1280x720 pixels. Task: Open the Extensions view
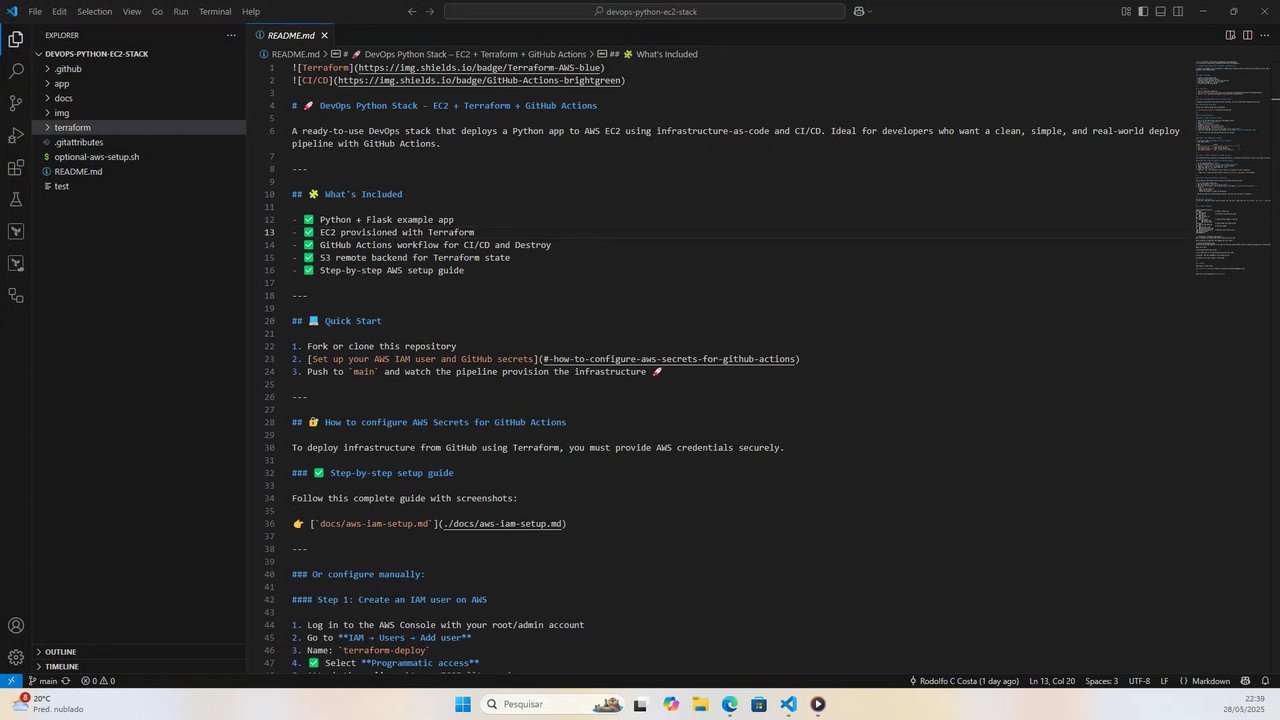(16, 167)
